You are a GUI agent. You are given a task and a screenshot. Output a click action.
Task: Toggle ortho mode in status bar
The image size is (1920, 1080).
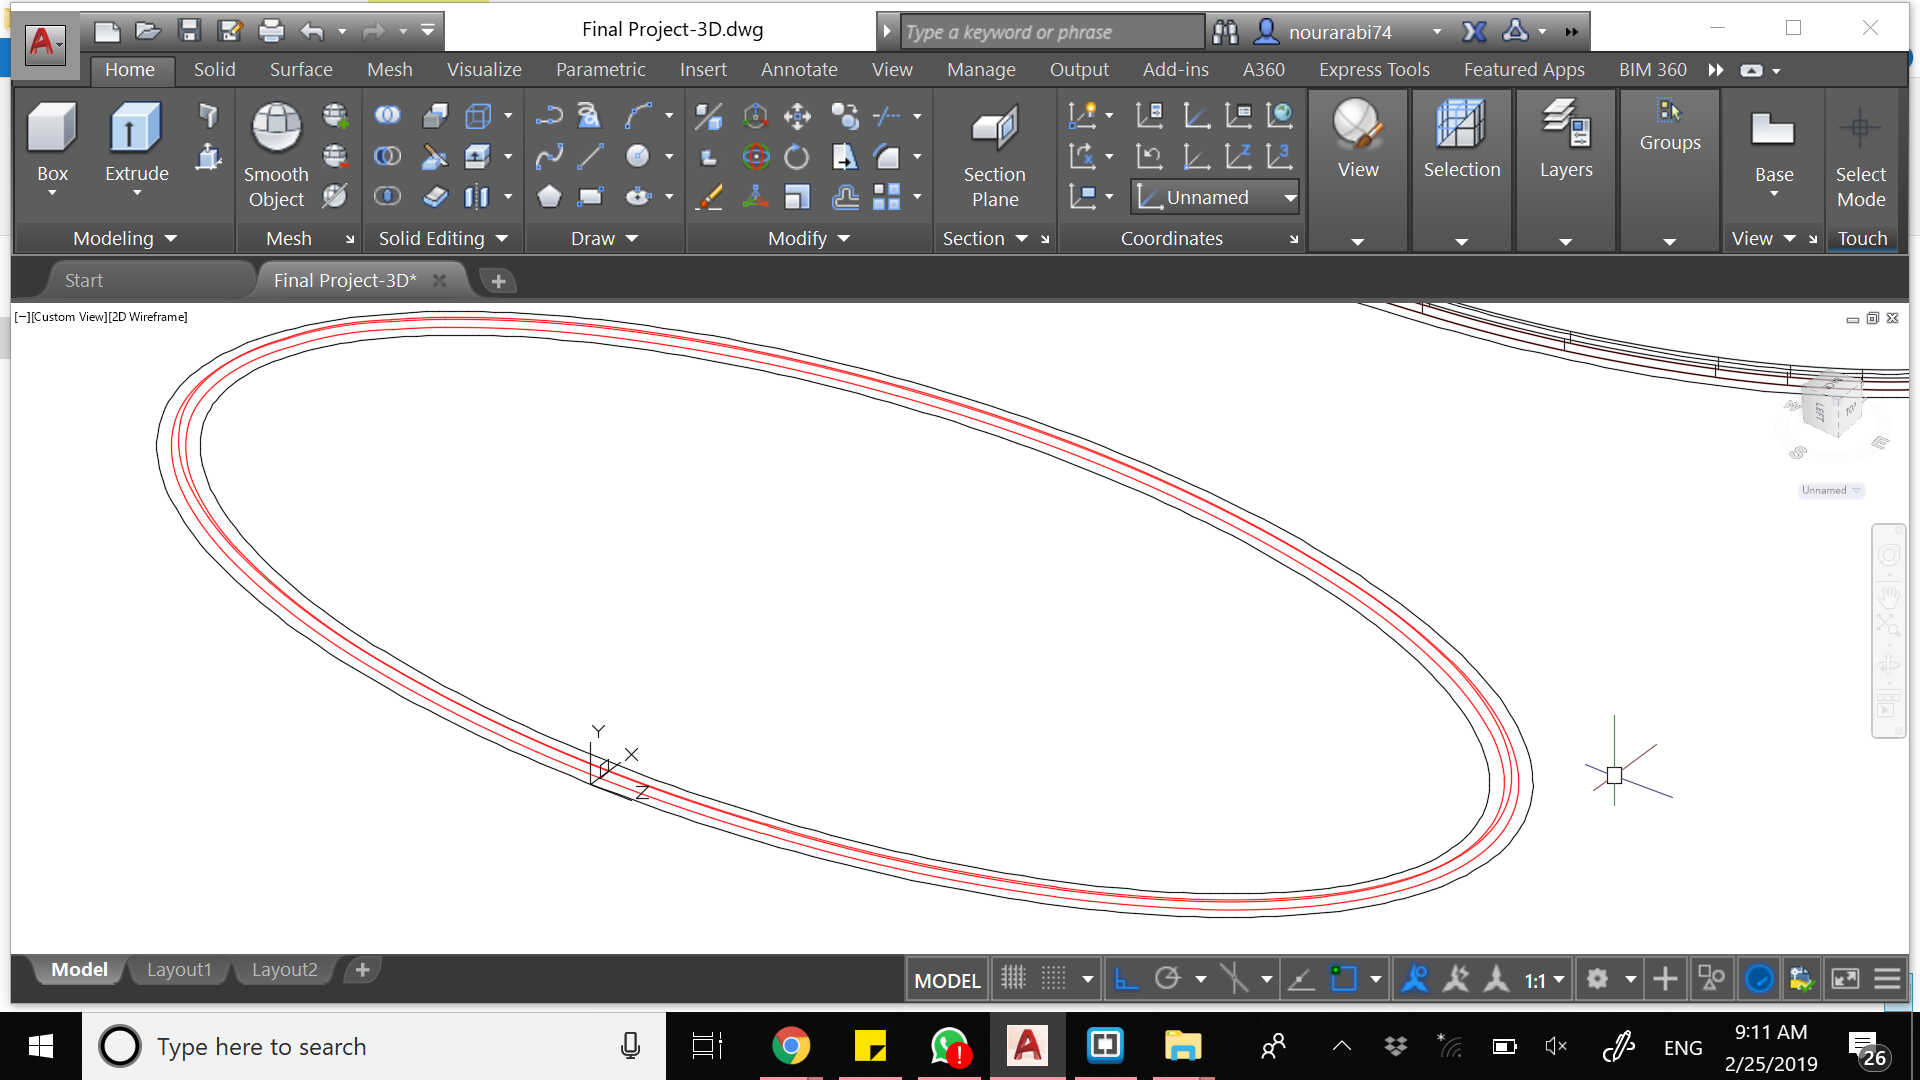(1126, 979)
